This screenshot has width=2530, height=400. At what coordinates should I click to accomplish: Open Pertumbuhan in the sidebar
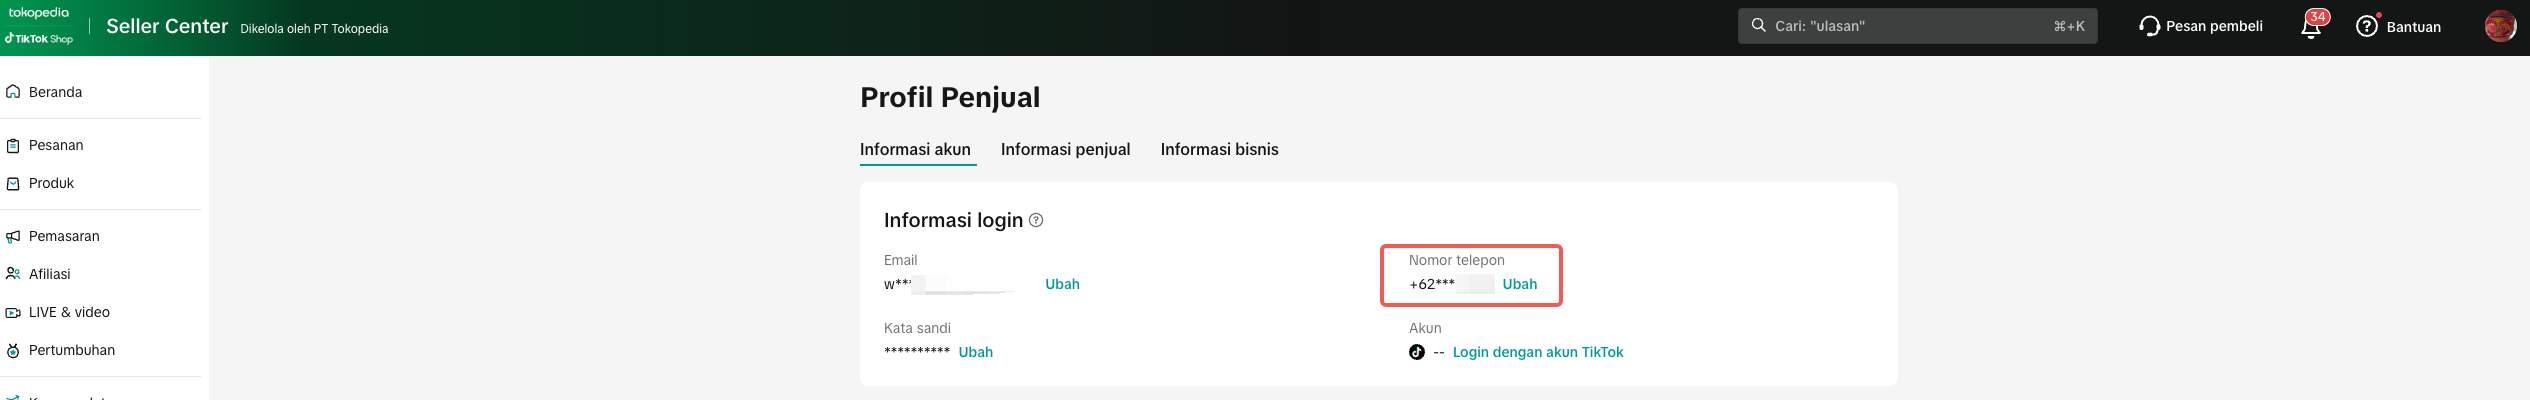(72, 350)
